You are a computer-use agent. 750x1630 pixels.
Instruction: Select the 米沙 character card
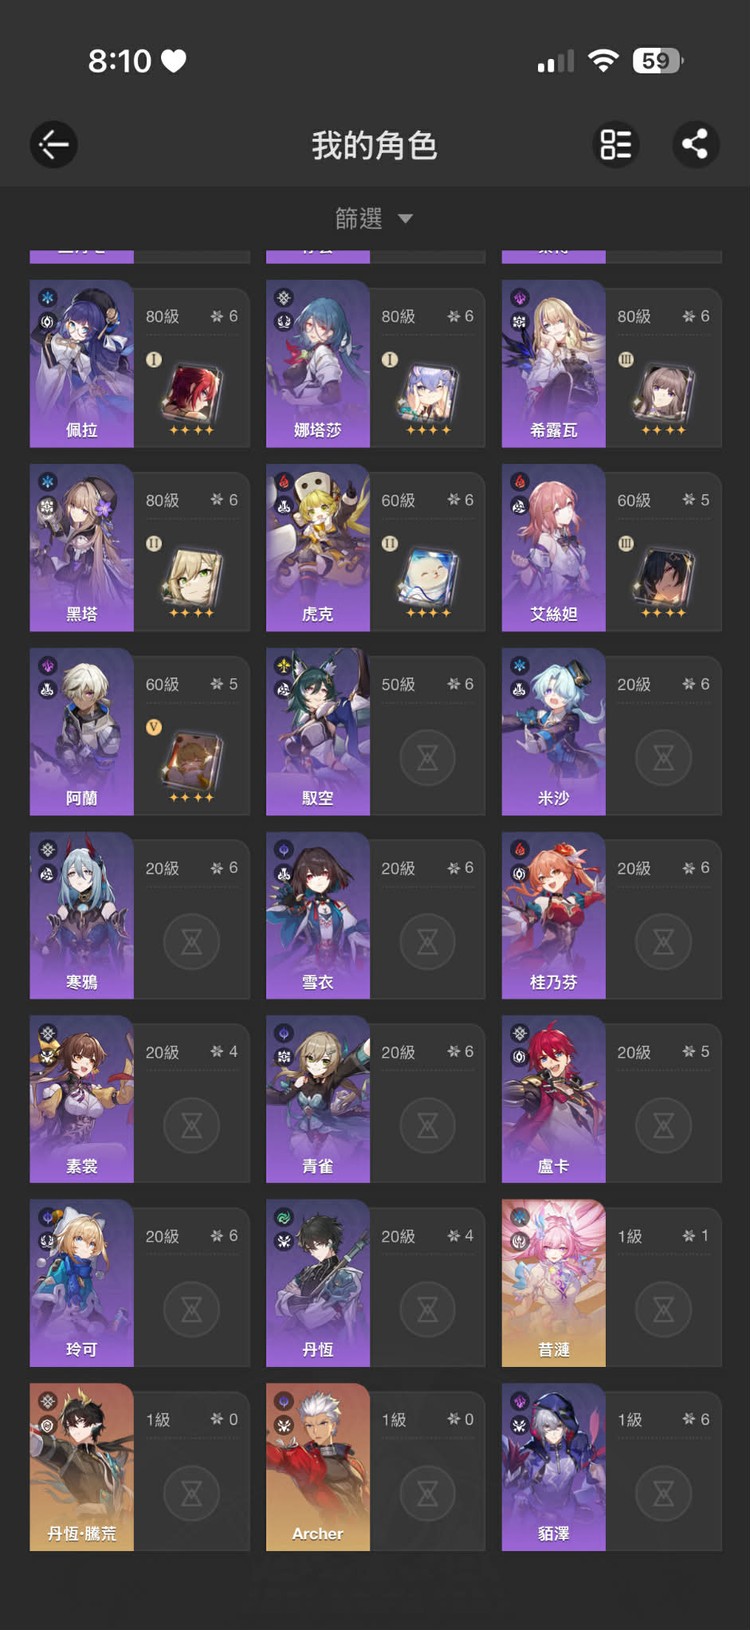coord(611,731)
